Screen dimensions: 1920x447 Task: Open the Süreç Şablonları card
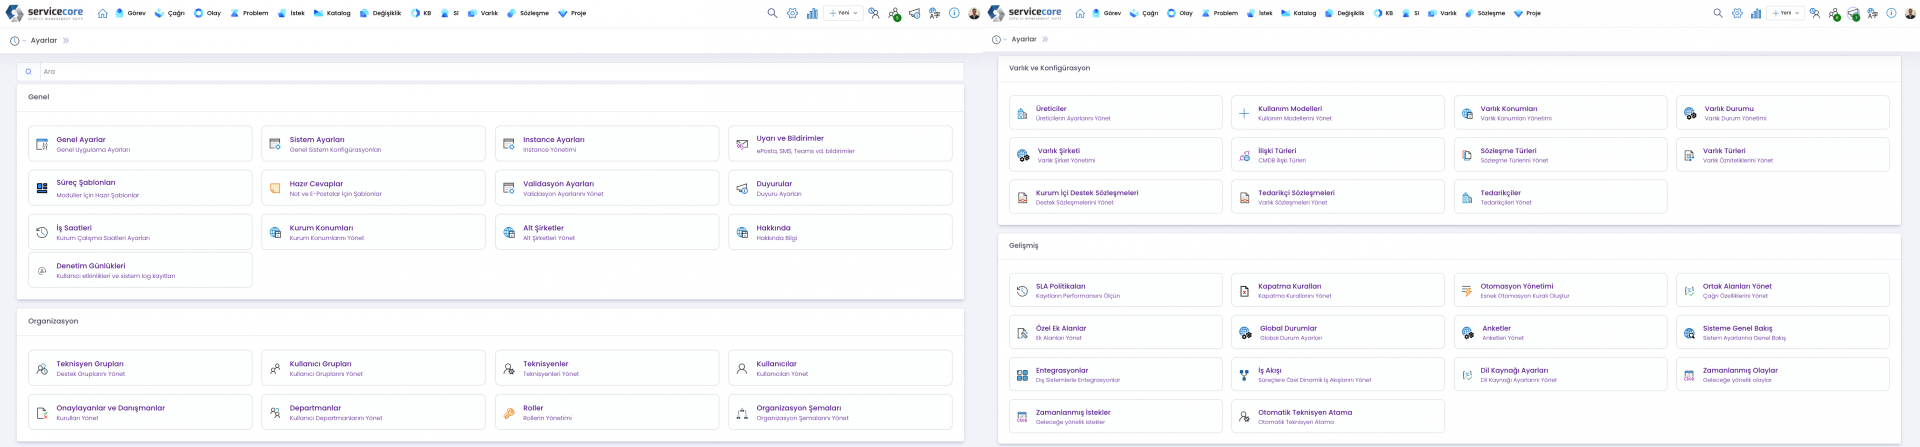click(139, 188)
